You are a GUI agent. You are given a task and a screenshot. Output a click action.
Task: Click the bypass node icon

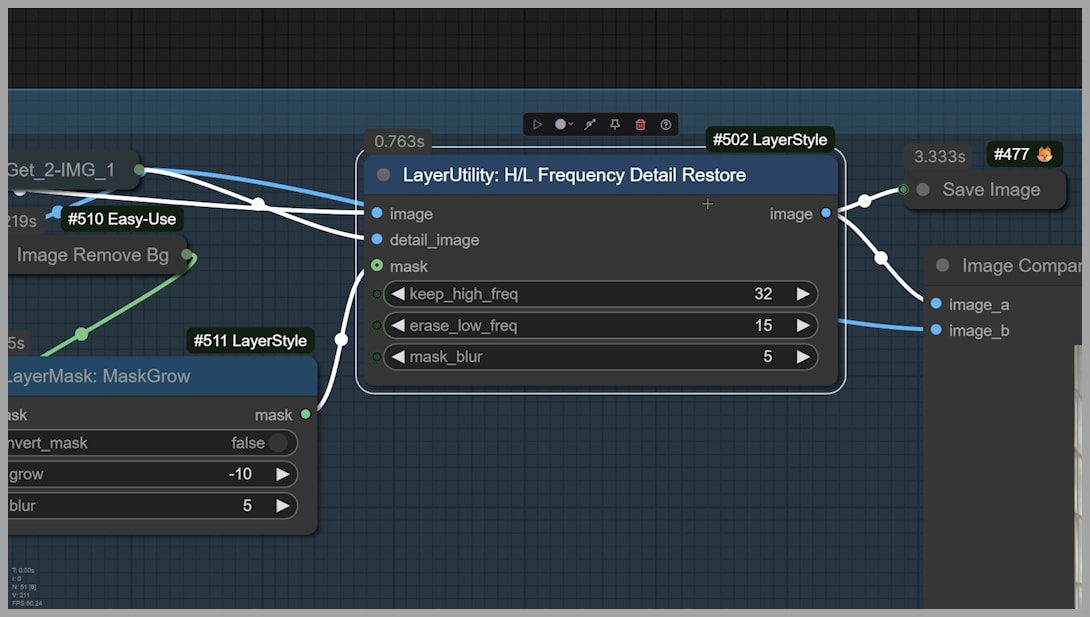[590, 125]
